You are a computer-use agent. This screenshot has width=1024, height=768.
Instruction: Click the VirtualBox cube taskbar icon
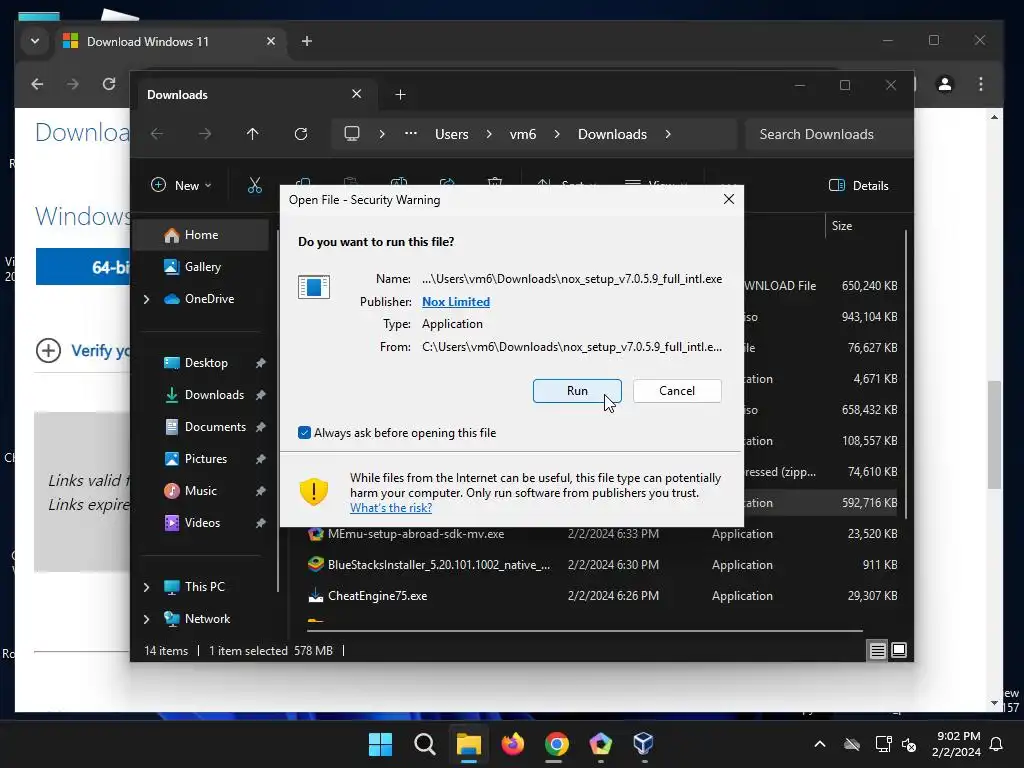644,743
